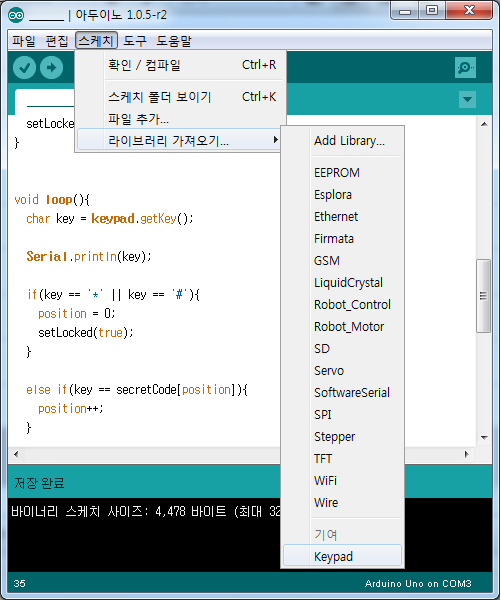Click 'Arduino Uno on COM3' status text
Screen dimensions: 501x600
pyautogui.click(x=418, y=584)
